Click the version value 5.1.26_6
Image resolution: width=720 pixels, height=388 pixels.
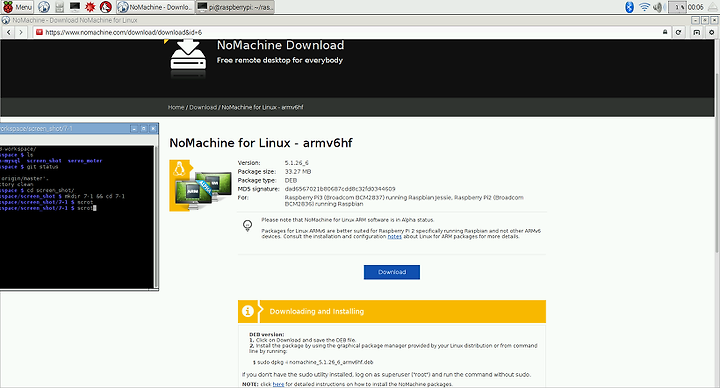[x=297, y=163]
